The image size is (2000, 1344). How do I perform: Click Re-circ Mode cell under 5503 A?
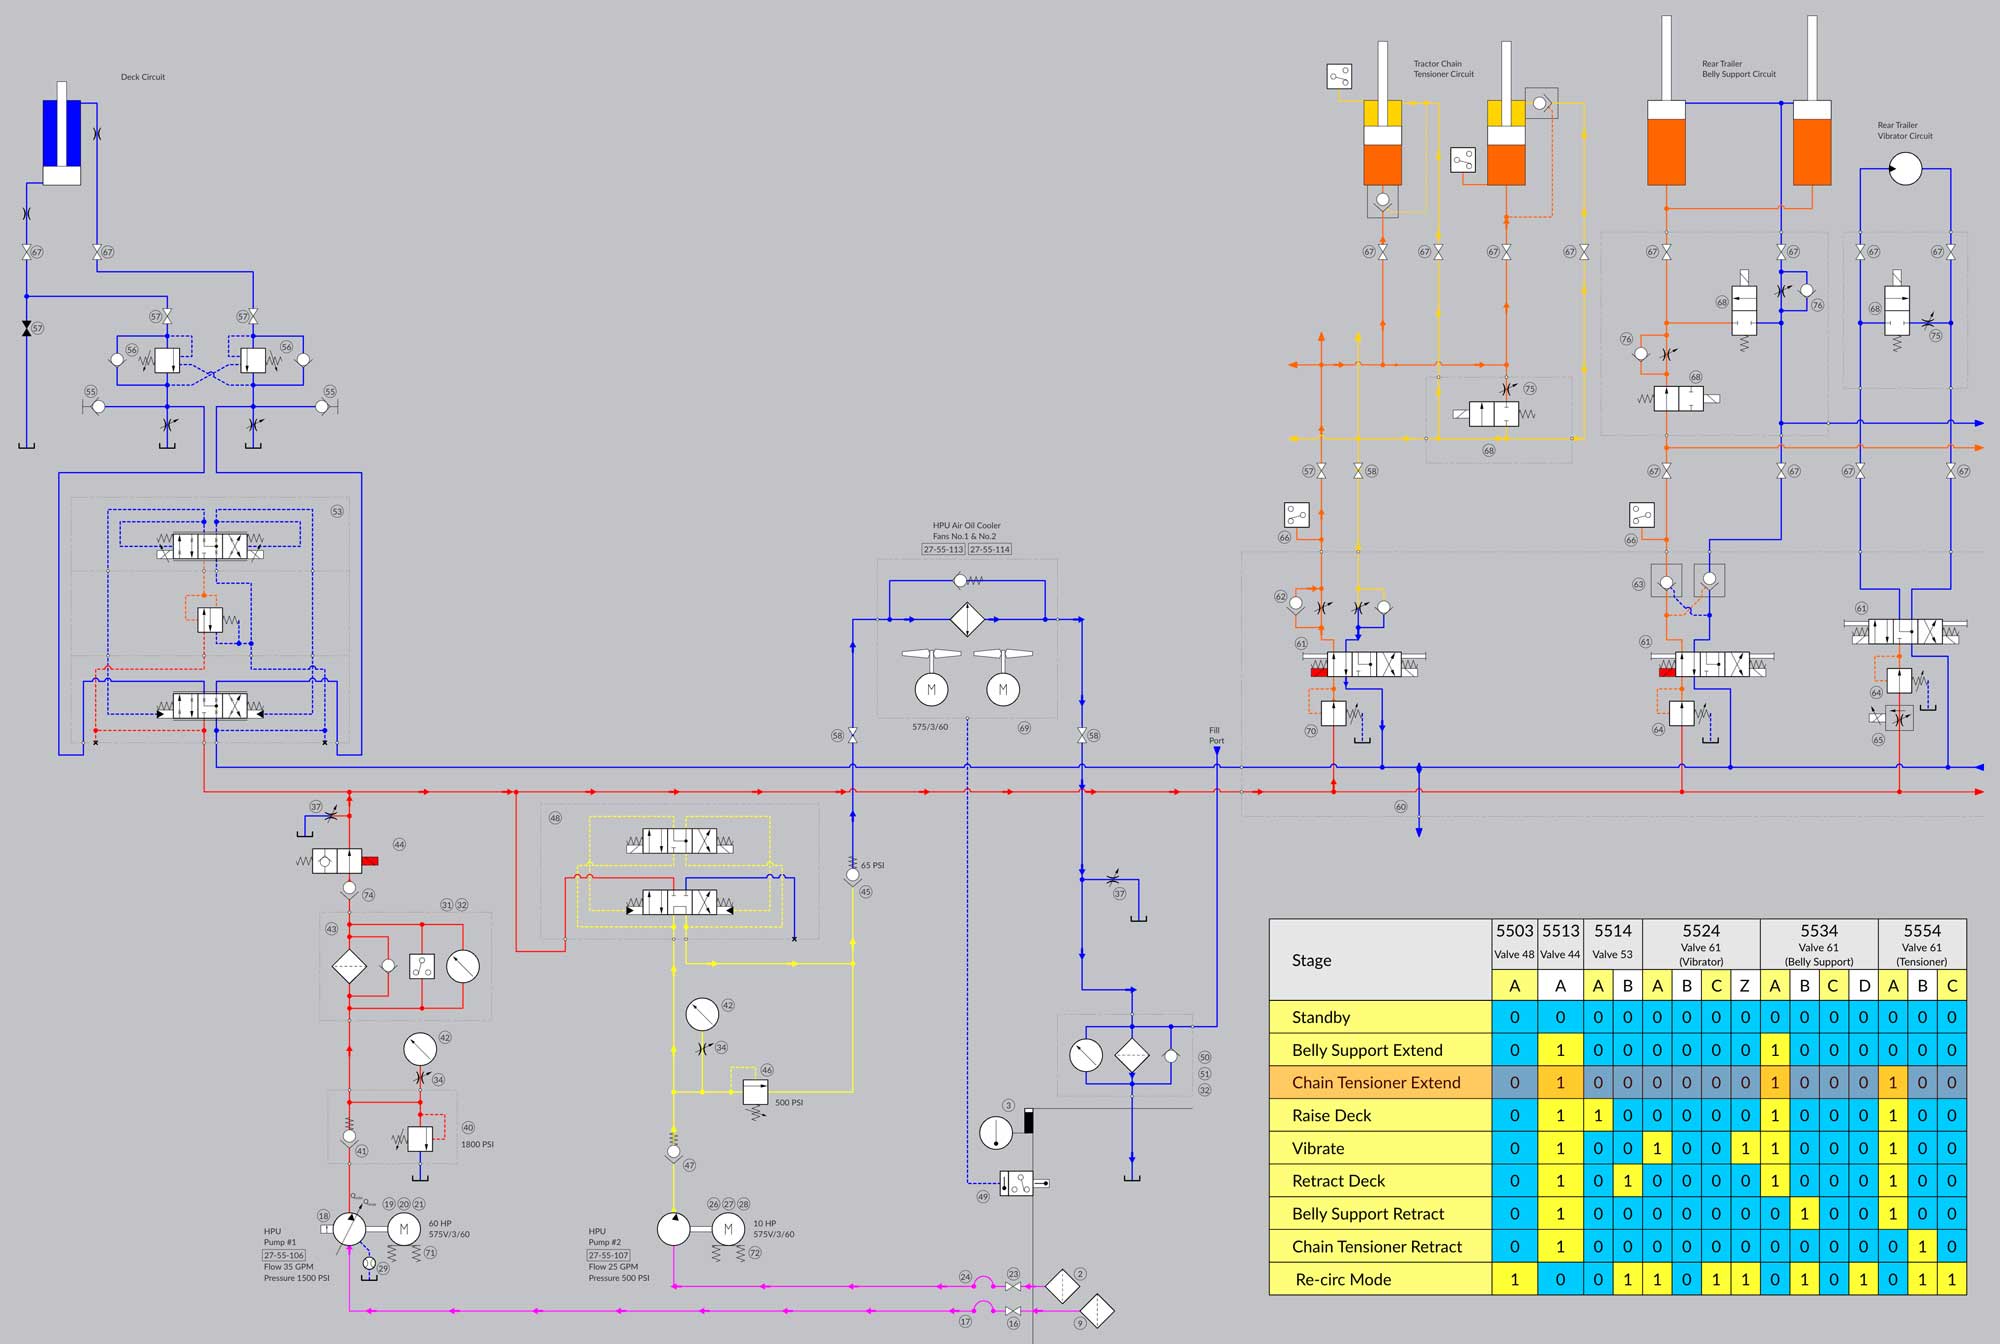[x=1515, y=1279]
